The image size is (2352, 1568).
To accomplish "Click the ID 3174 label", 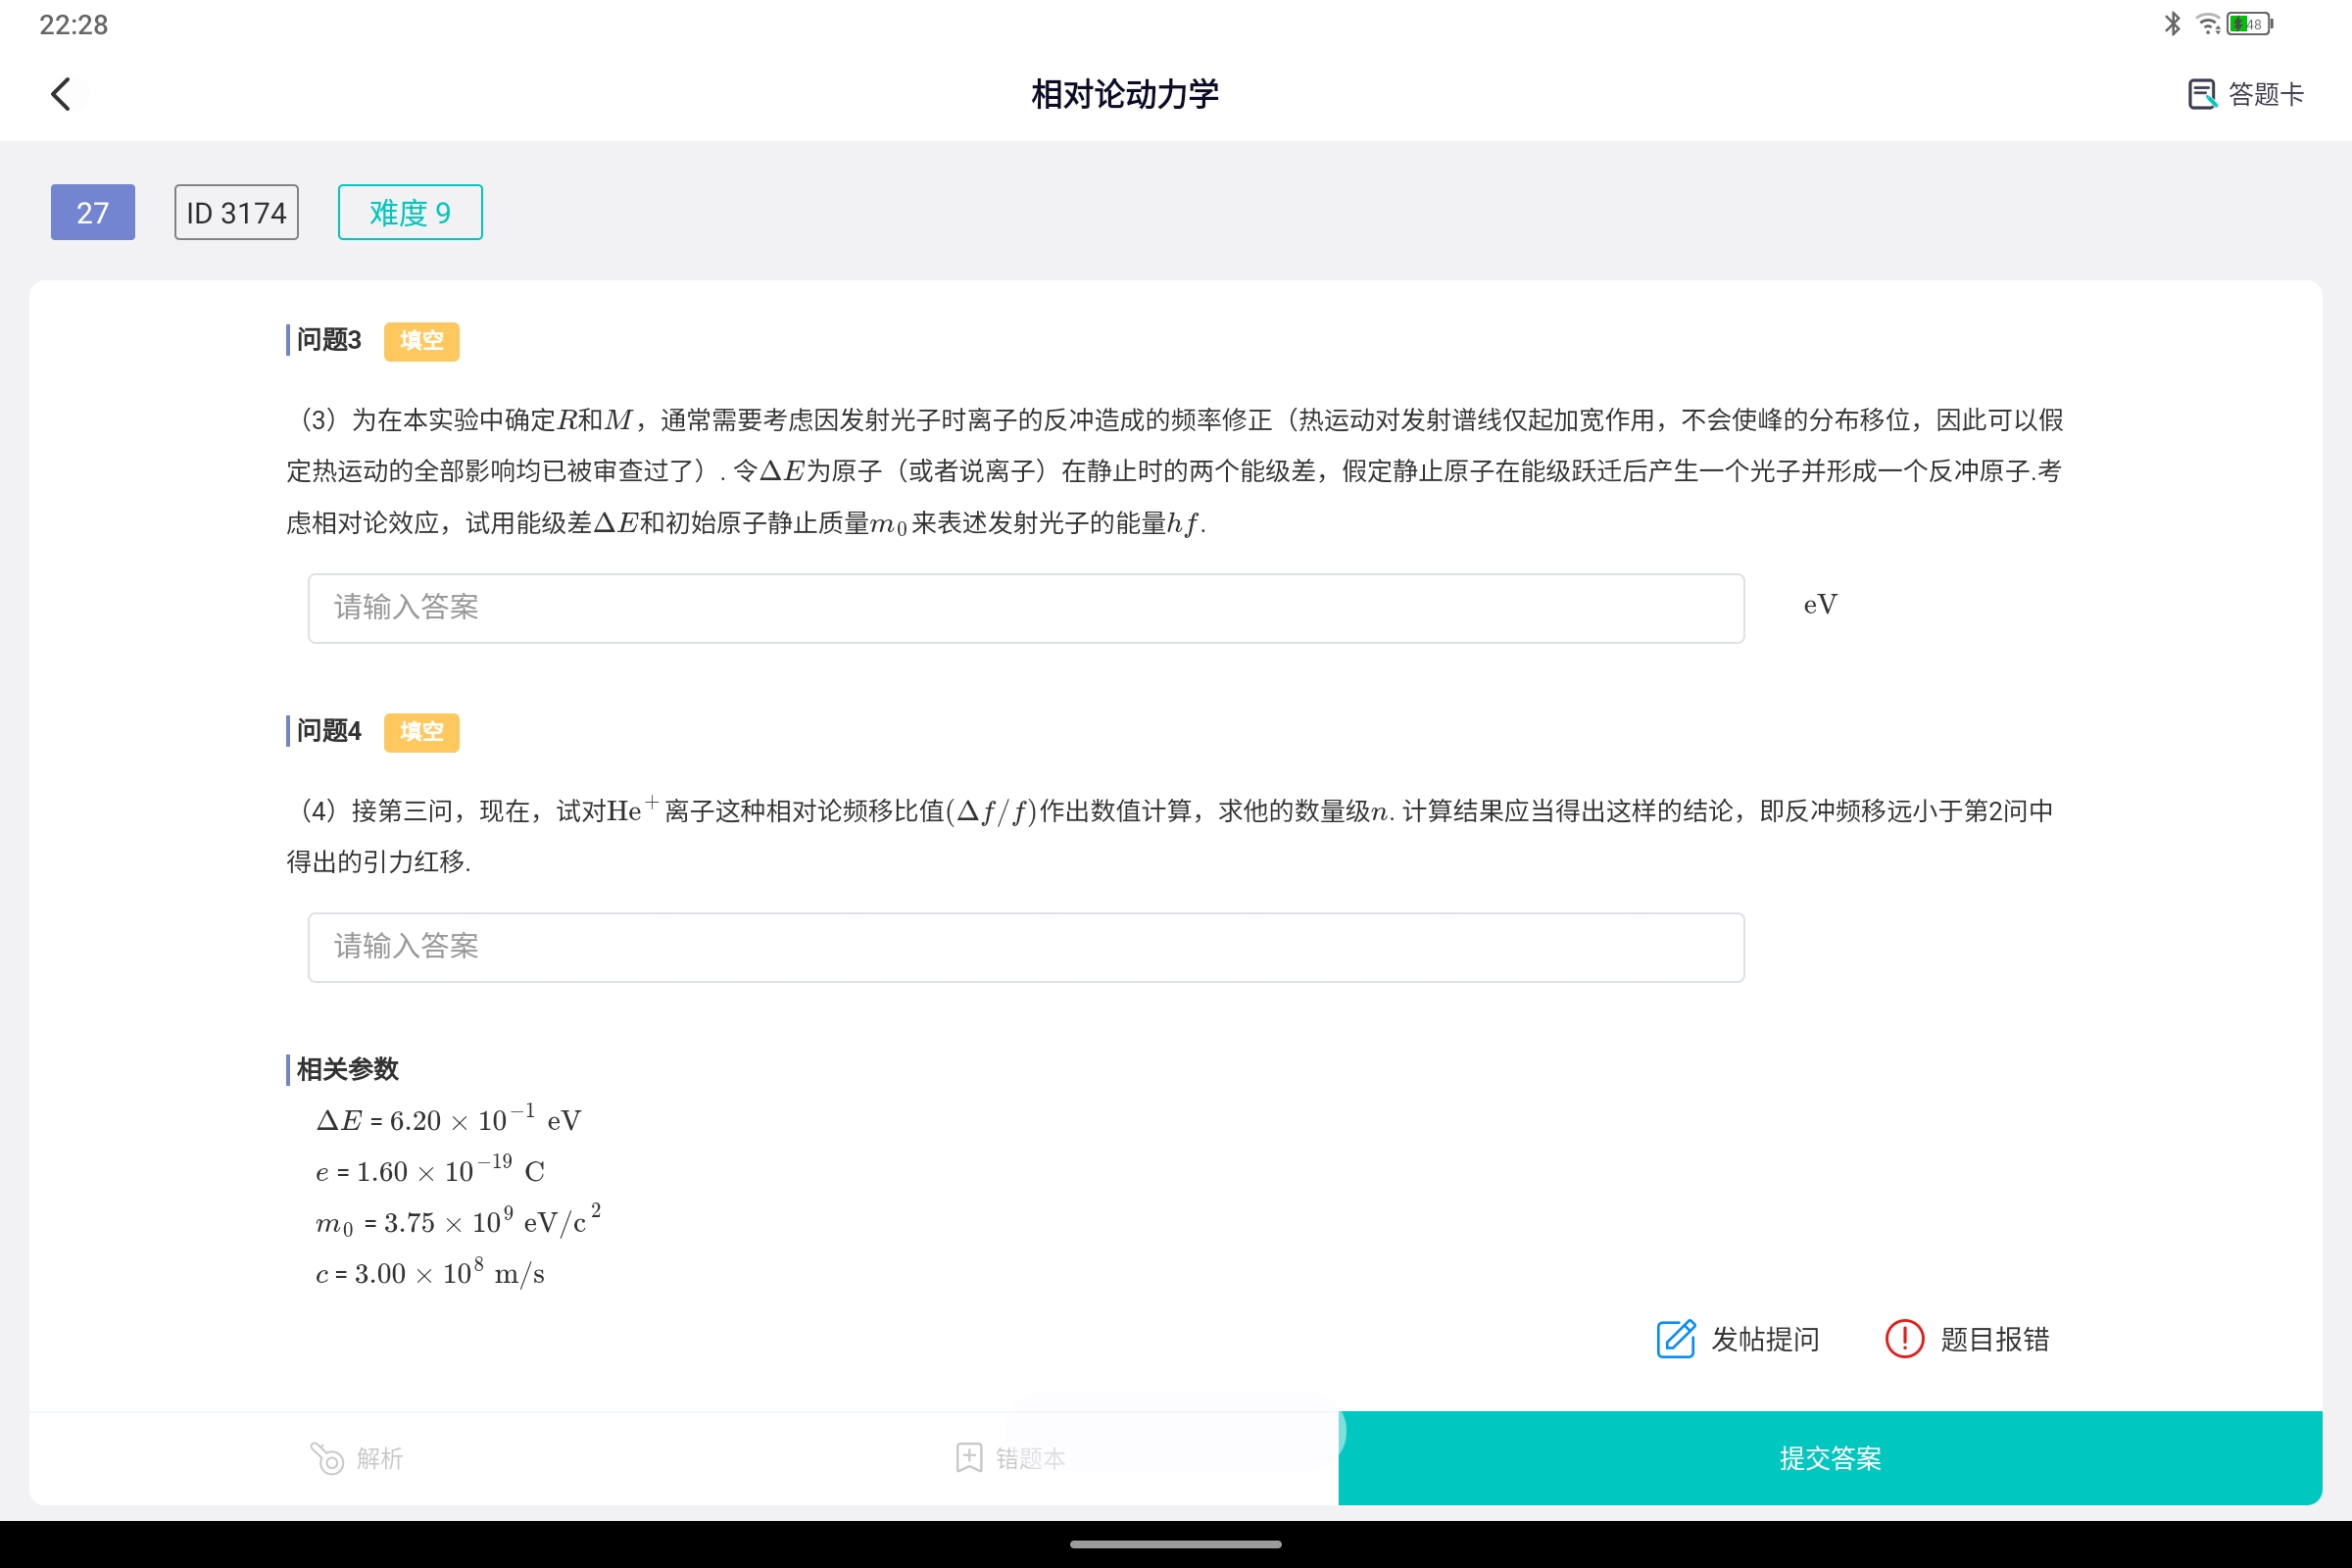I will click(x=235, y=212).
